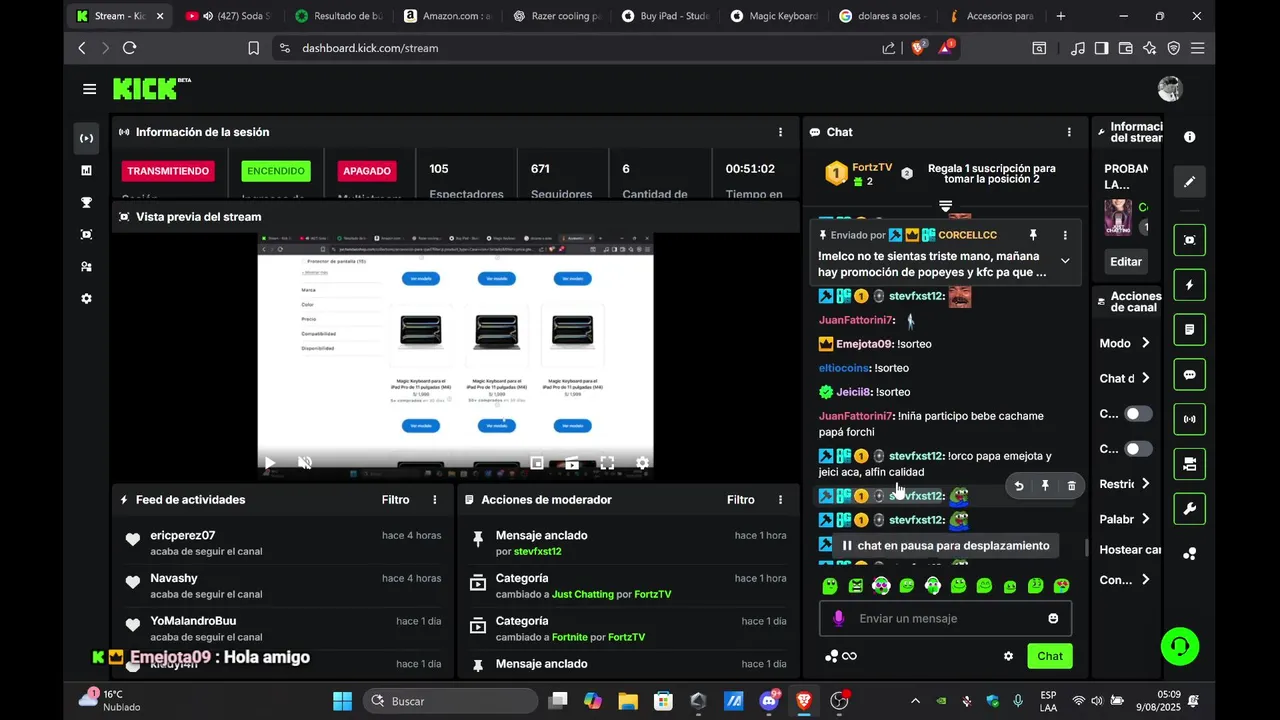
Task: Open the Just Chatting category link
Action: [x=583, y=594]
